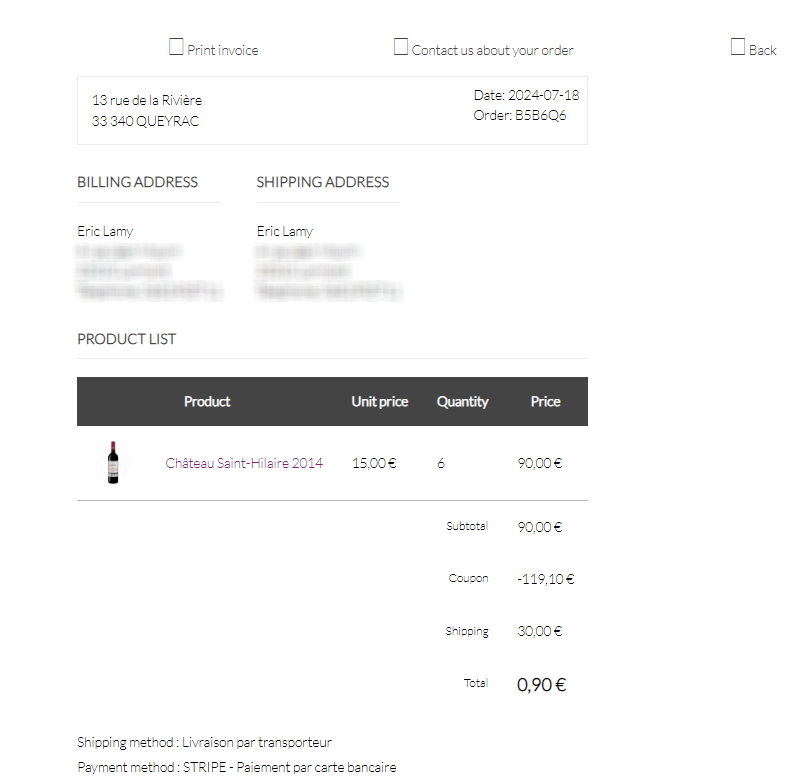Open the Château Saint-Hilaire 2014 product link
Image resolution: width=787 pixels, height=784 pixels.
244,463
